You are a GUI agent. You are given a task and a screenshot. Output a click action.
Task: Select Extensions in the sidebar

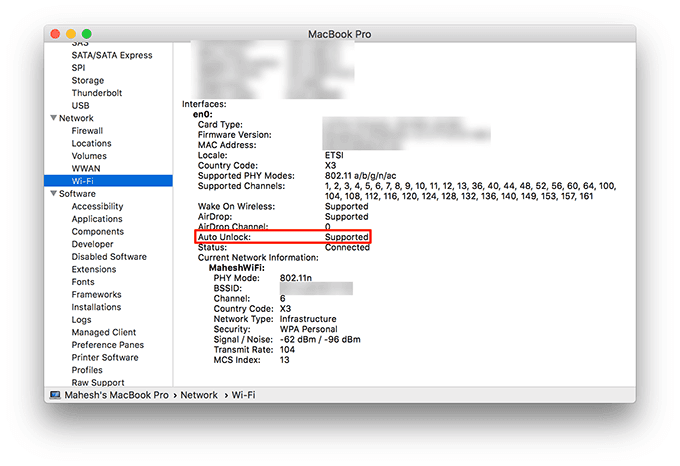click(94, 269)
